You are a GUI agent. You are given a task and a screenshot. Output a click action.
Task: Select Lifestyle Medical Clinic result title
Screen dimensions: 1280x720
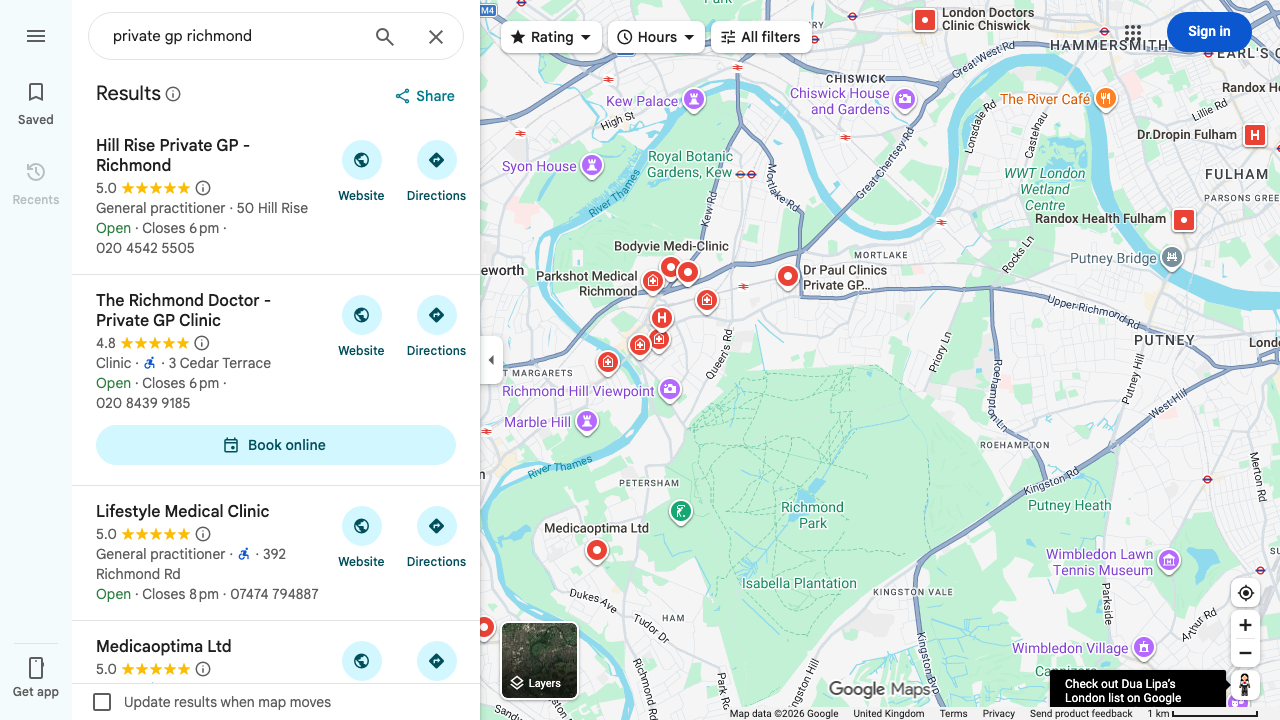182,511
